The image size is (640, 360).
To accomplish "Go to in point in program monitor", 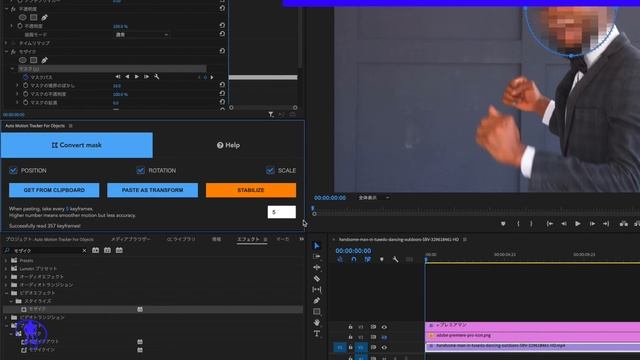I will click(550, 224).
